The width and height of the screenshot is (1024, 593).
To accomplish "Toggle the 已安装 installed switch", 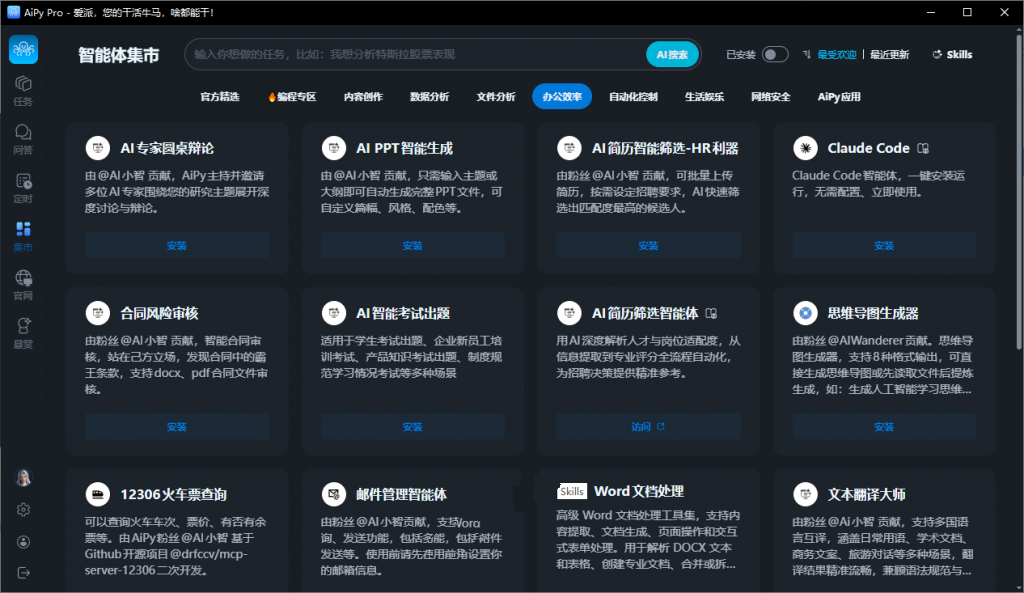I will 775,55.
